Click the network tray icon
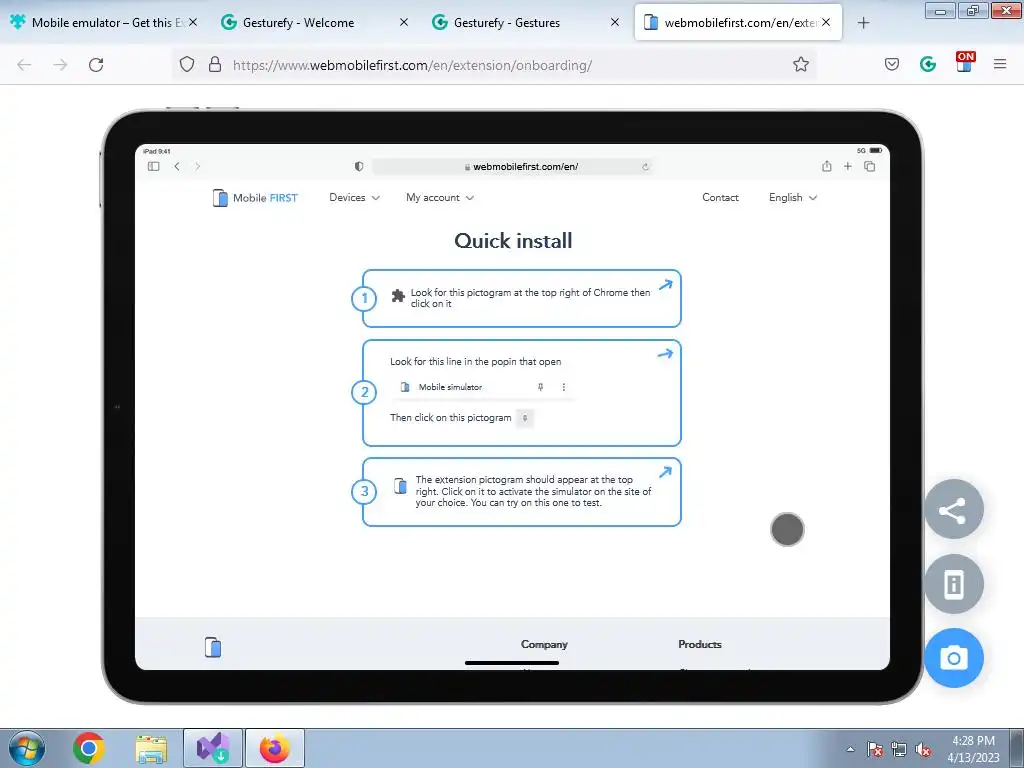The image size is (1024, 768). coord(899,750)
